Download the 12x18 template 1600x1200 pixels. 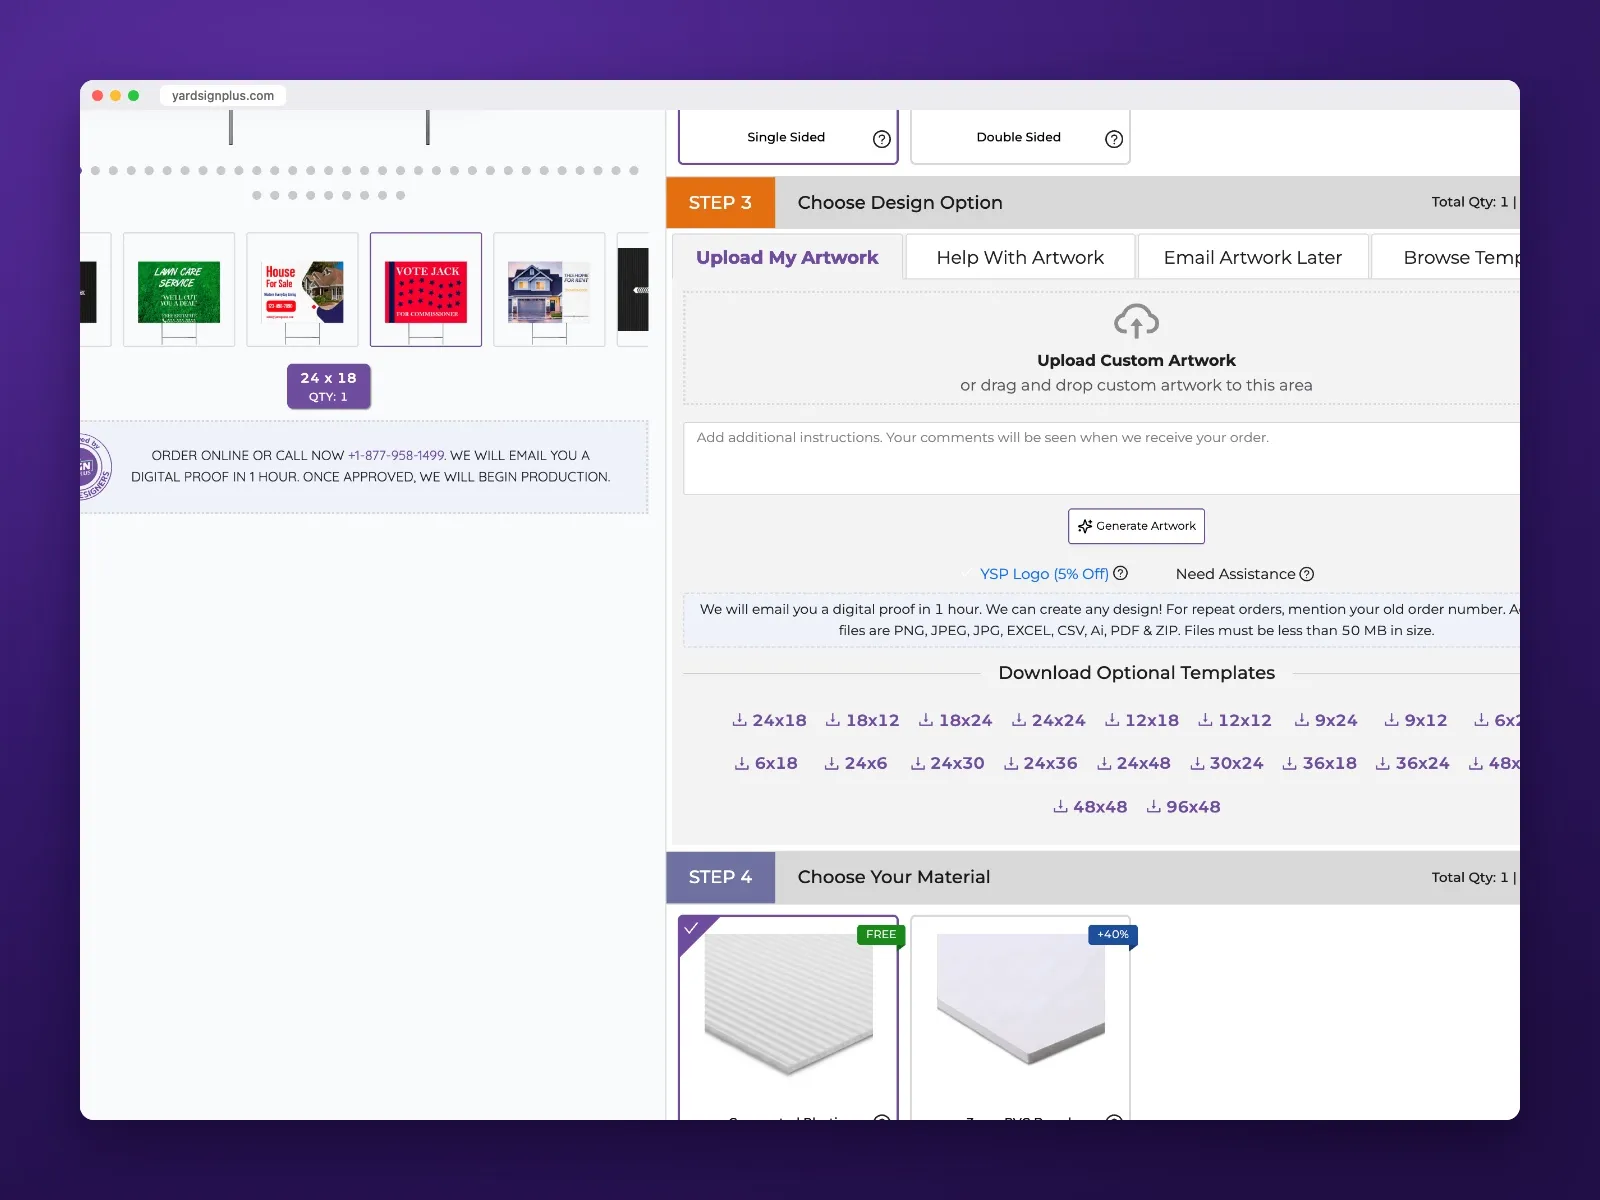tap(1141, 720)
